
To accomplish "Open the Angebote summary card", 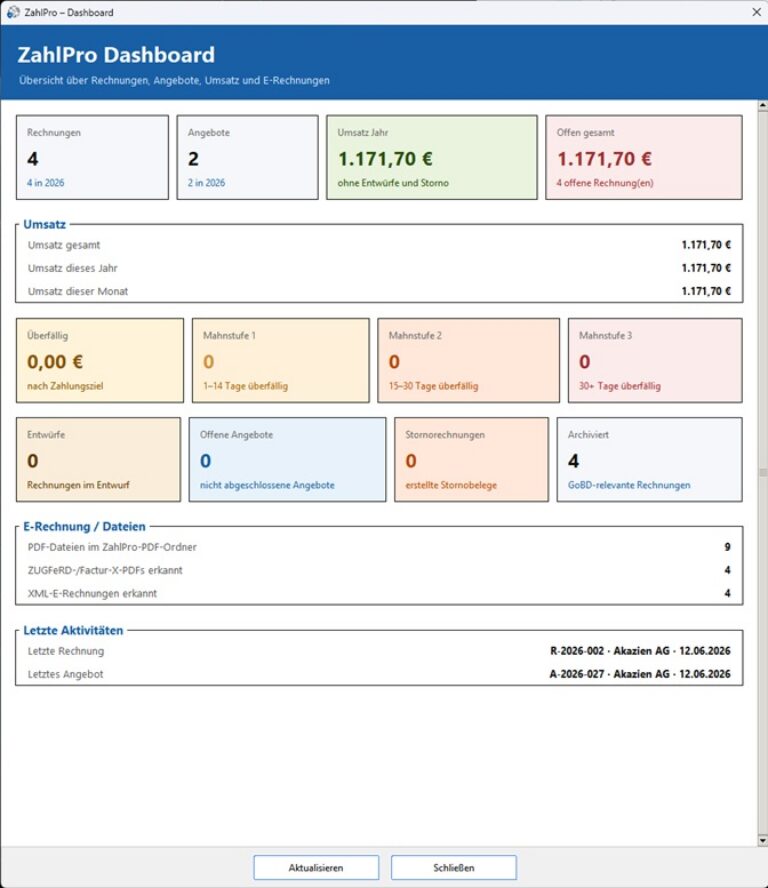I will (248, 157).
